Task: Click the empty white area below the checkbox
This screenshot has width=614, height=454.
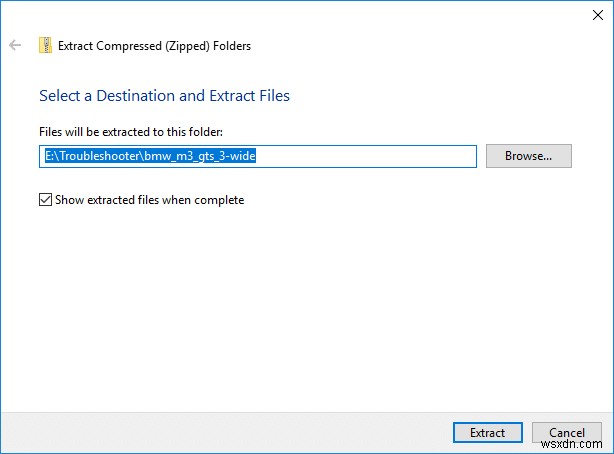Action: click(x=300, y=300)
